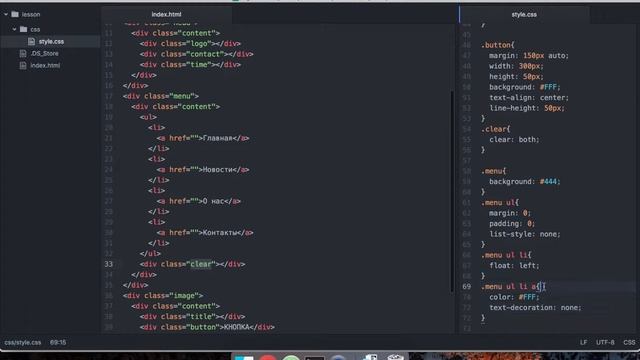The width and height of the screenshot is (640, 360).
Task: Collapse the lesson project folder chevron
Action: [6, 14]
